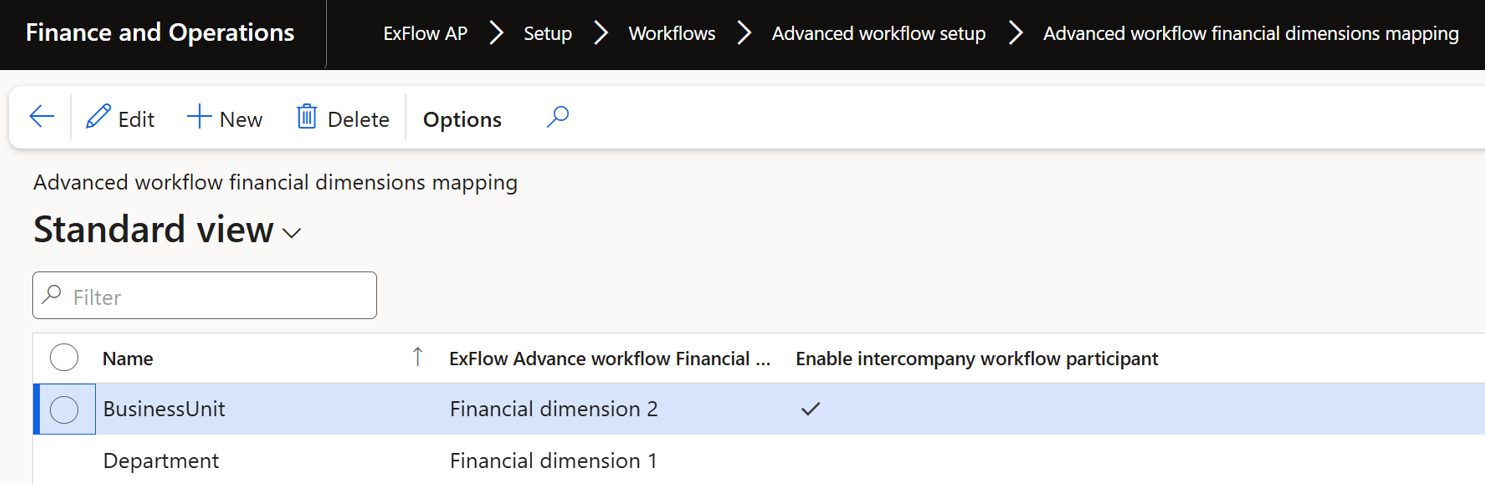Open the Name column header menu
Image resolution: width=1485 pixels, height=484 pixels.
click(x=128, y=358)
